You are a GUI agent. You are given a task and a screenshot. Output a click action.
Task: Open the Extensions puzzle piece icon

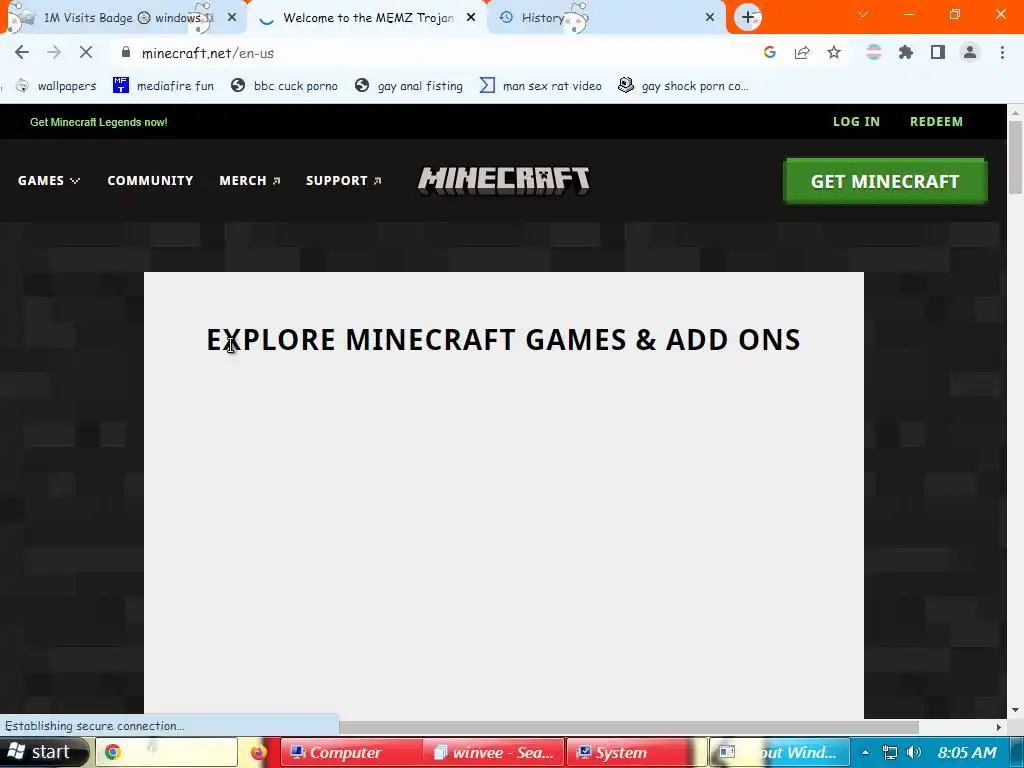[x=906, y=53]
